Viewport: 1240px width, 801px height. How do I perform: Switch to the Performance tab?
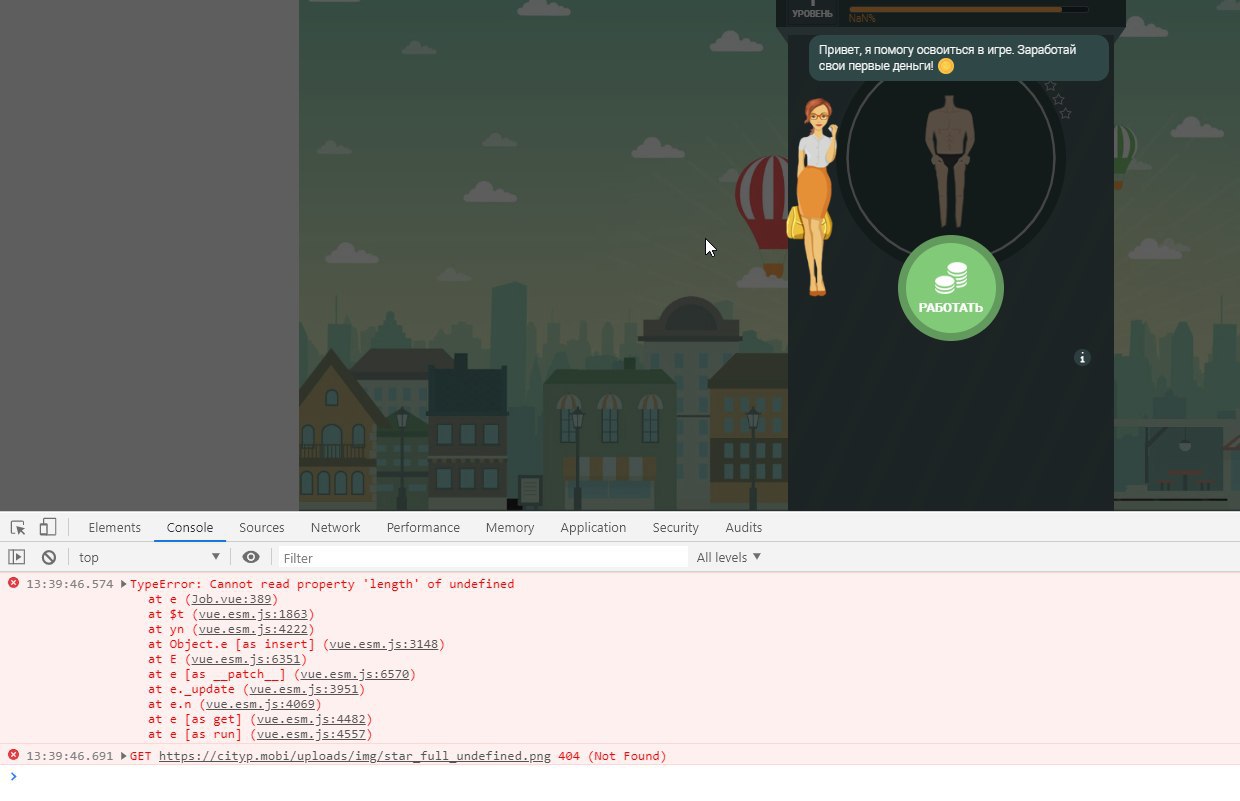point(423,527)
